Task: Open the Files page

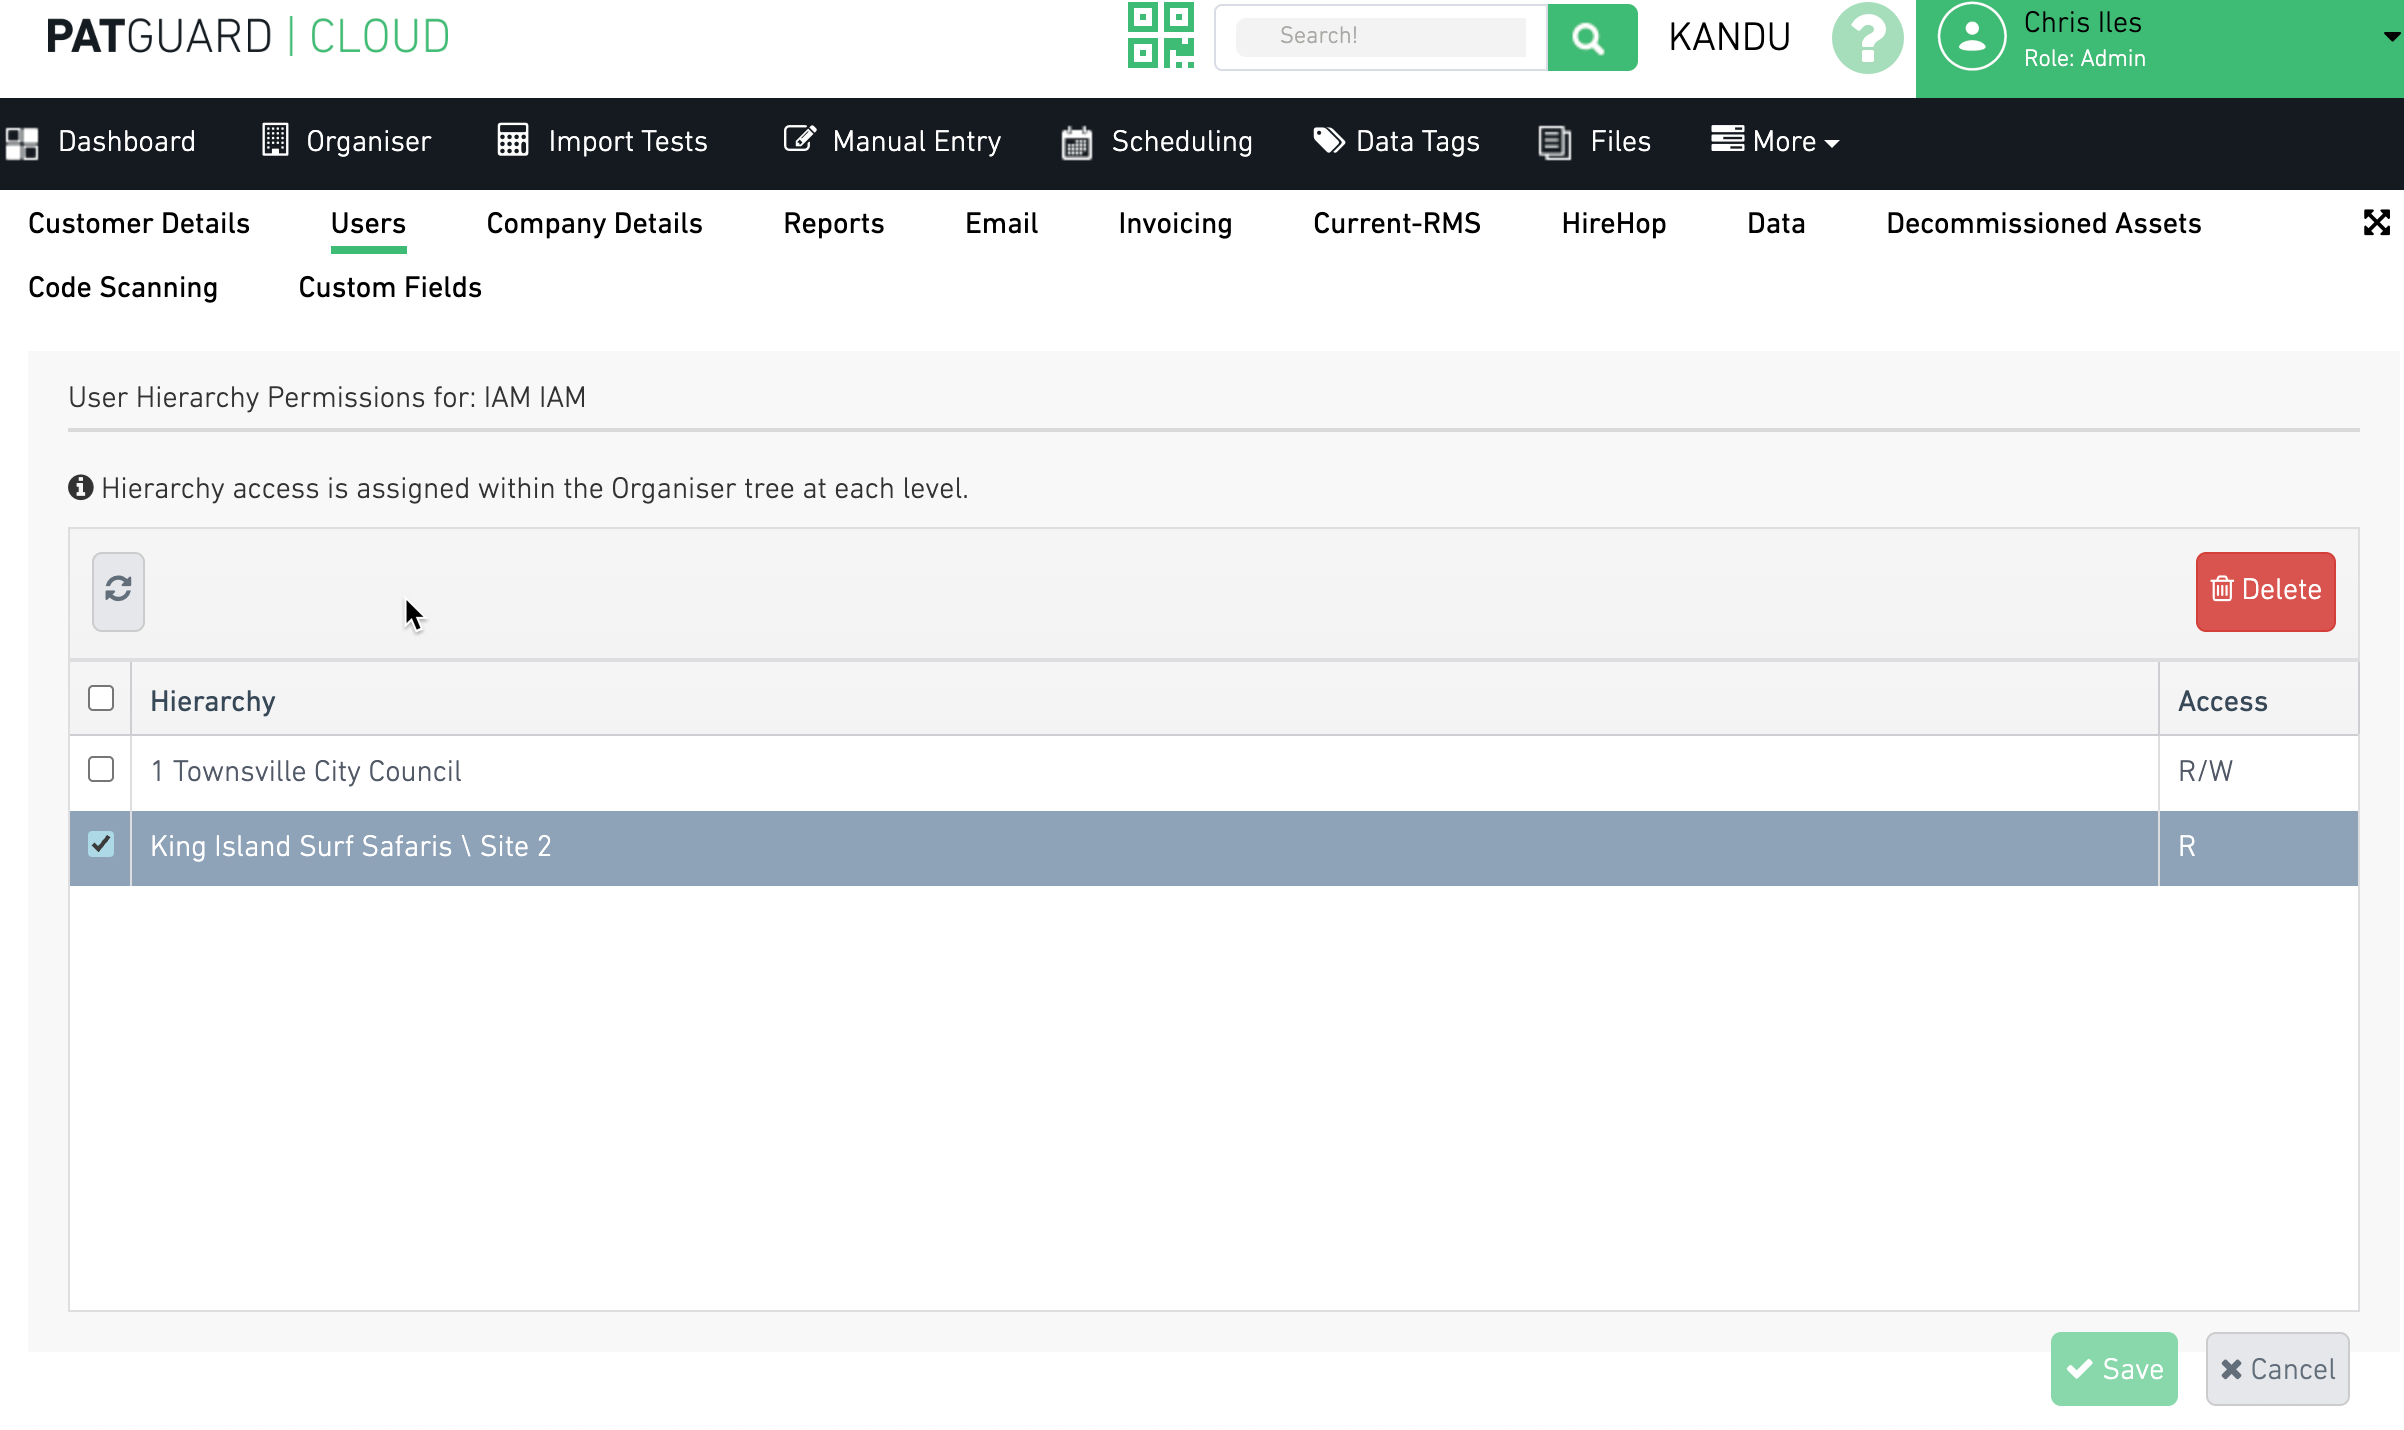Action: [x=1595, y=142]
